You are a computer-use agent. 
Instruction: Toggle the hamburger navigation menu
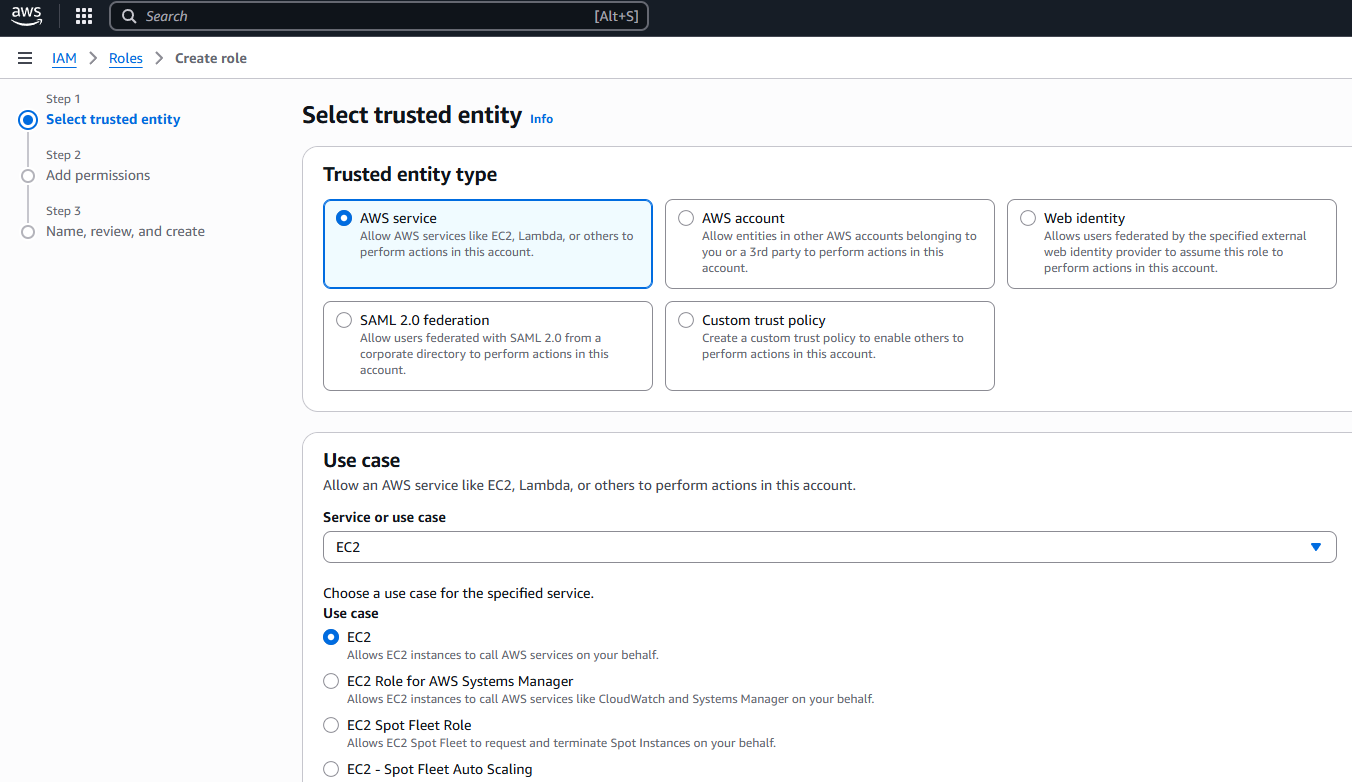25,59
